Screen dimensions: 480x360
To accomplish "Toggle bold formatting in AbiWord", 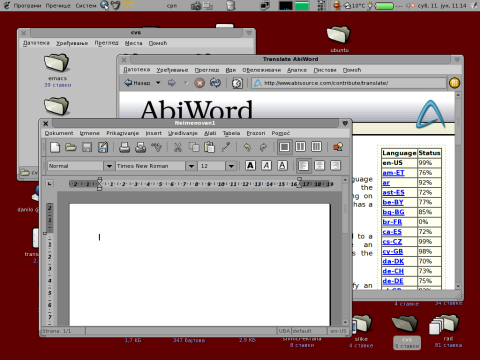I will (x=250, y=166).
